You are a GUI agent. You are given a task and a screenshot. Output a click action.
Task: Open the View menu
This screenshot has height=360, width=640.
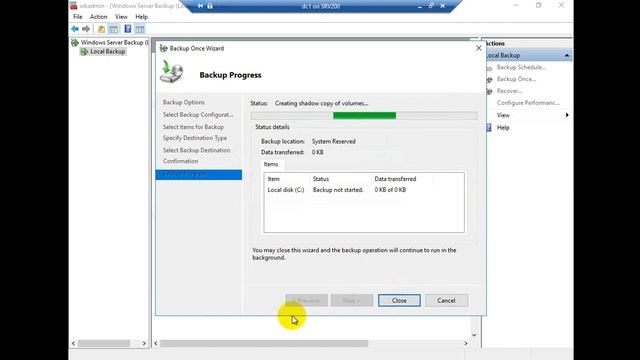pyautogui.click(x=121, y=17)
